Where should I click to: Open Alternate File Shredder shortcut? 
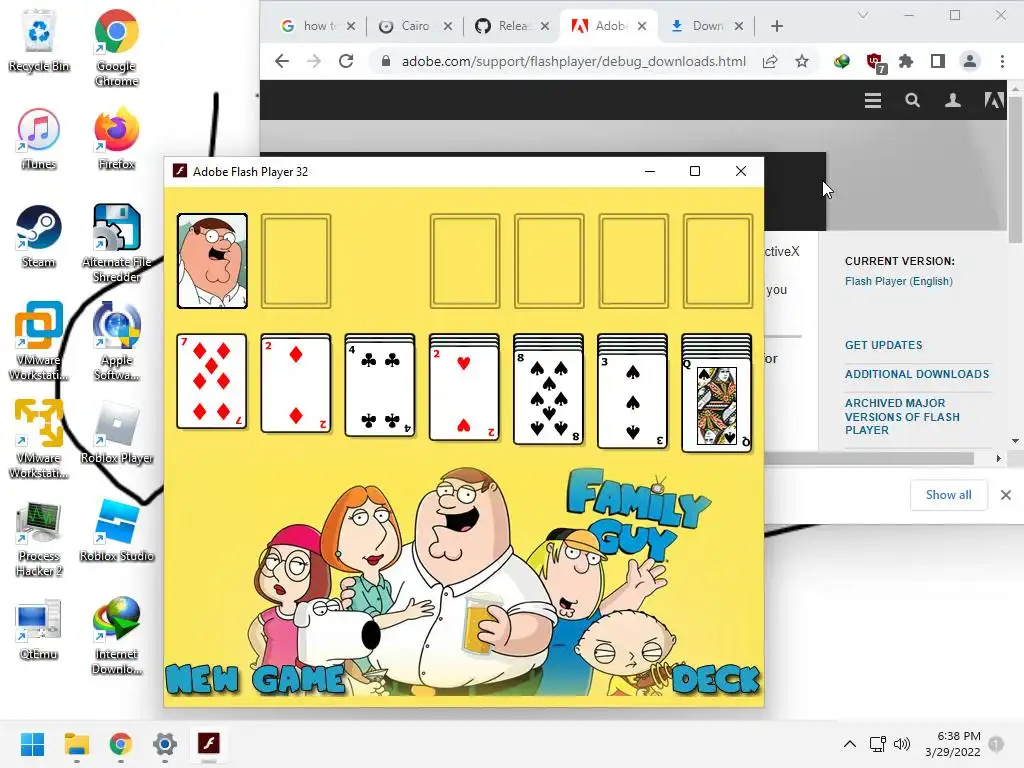click(x=116, y=243)
